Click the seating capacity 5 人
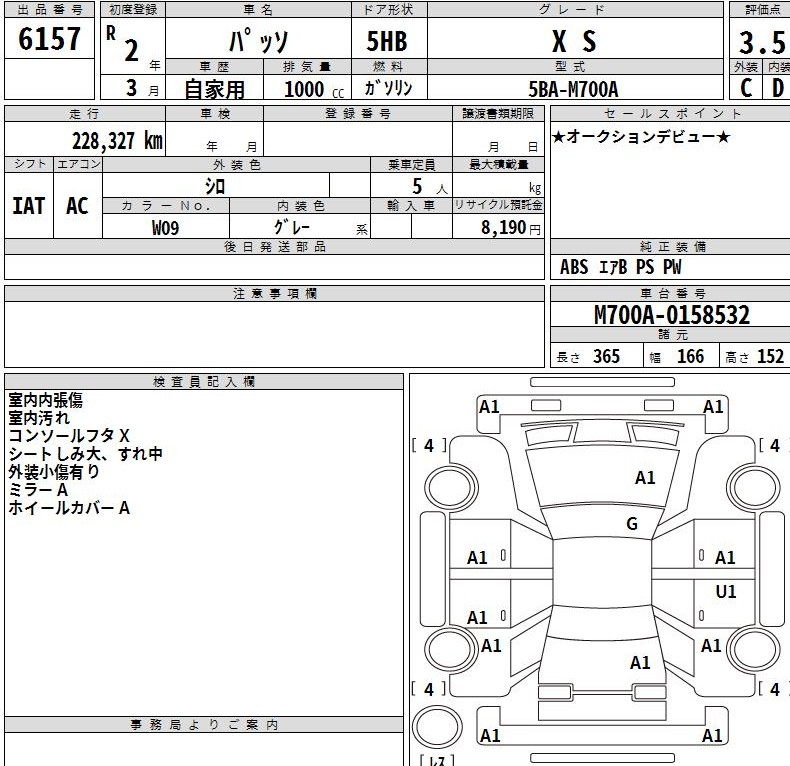790x766 pixels. [429, 186]
